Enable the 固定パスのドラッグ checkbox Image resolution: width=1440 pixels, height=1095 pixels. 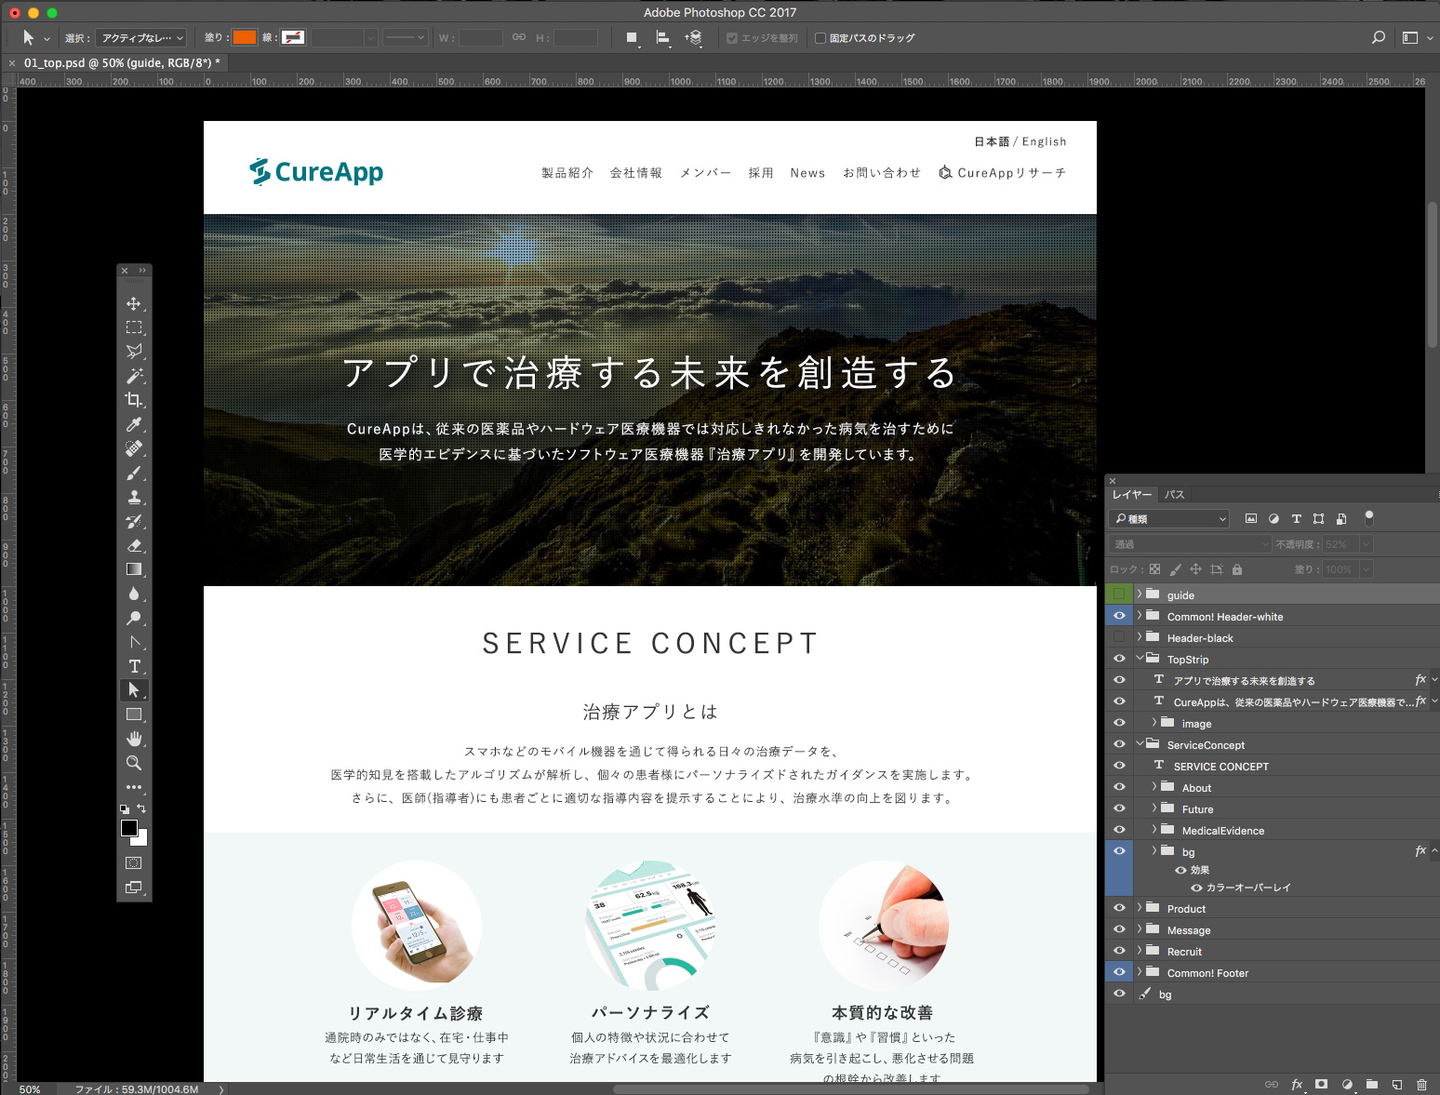(820, 38)
